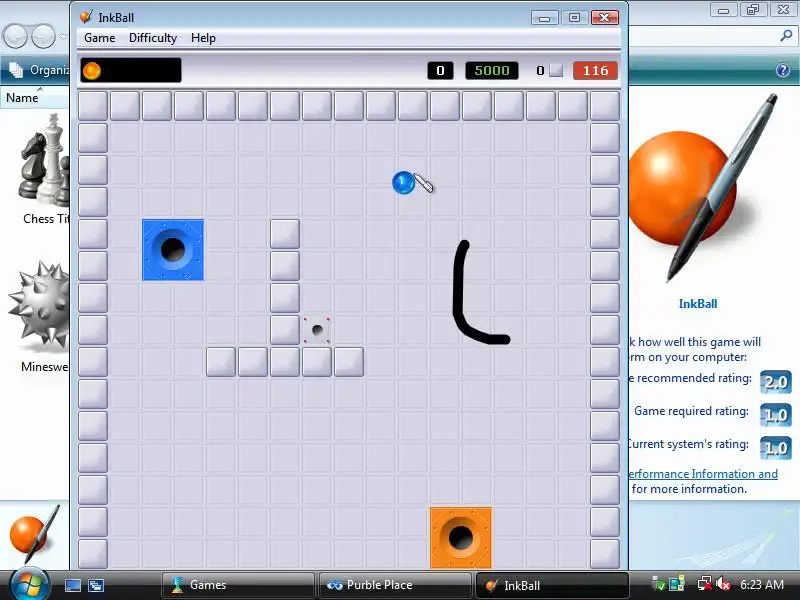
Task: Open the Difficulty menu
Action: point(153,38)
